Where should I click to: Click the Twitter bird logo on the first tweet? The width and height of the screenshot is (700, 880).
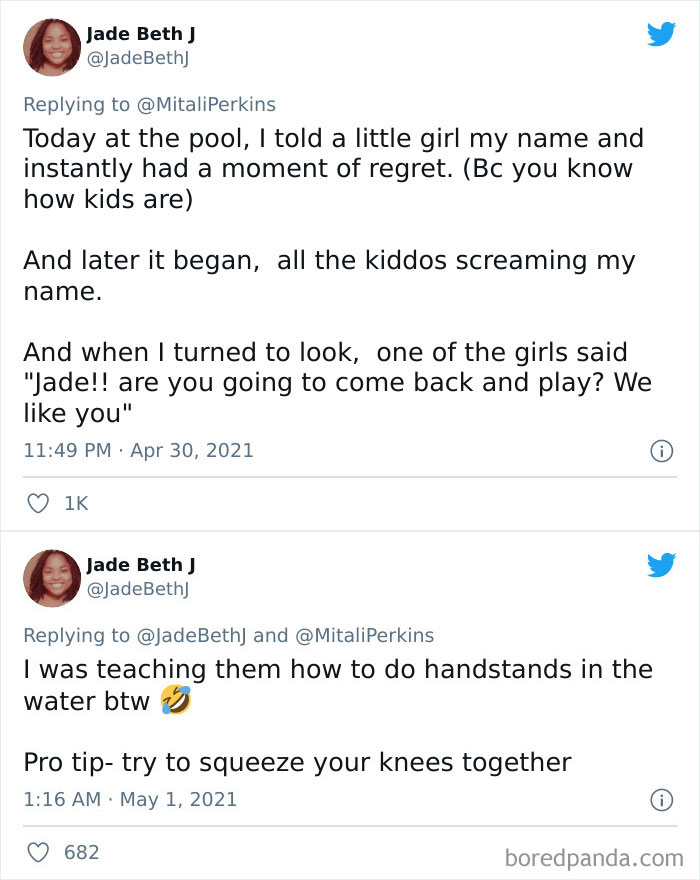click(662, 33)
